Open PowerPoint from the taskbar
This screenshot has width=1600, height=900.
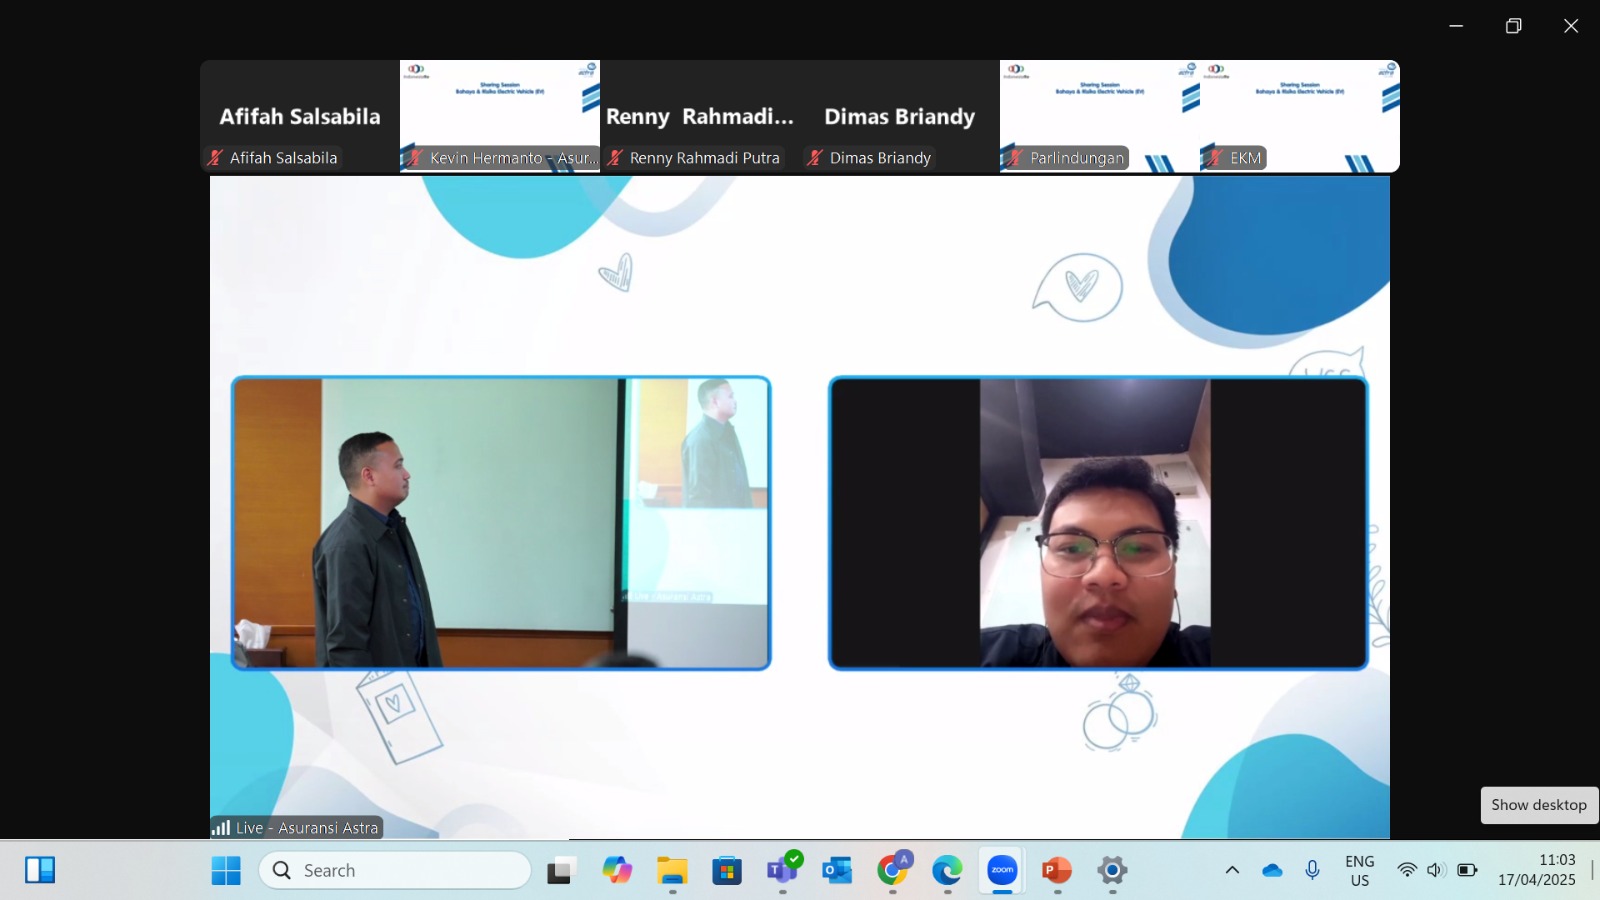click(1057, 870)
